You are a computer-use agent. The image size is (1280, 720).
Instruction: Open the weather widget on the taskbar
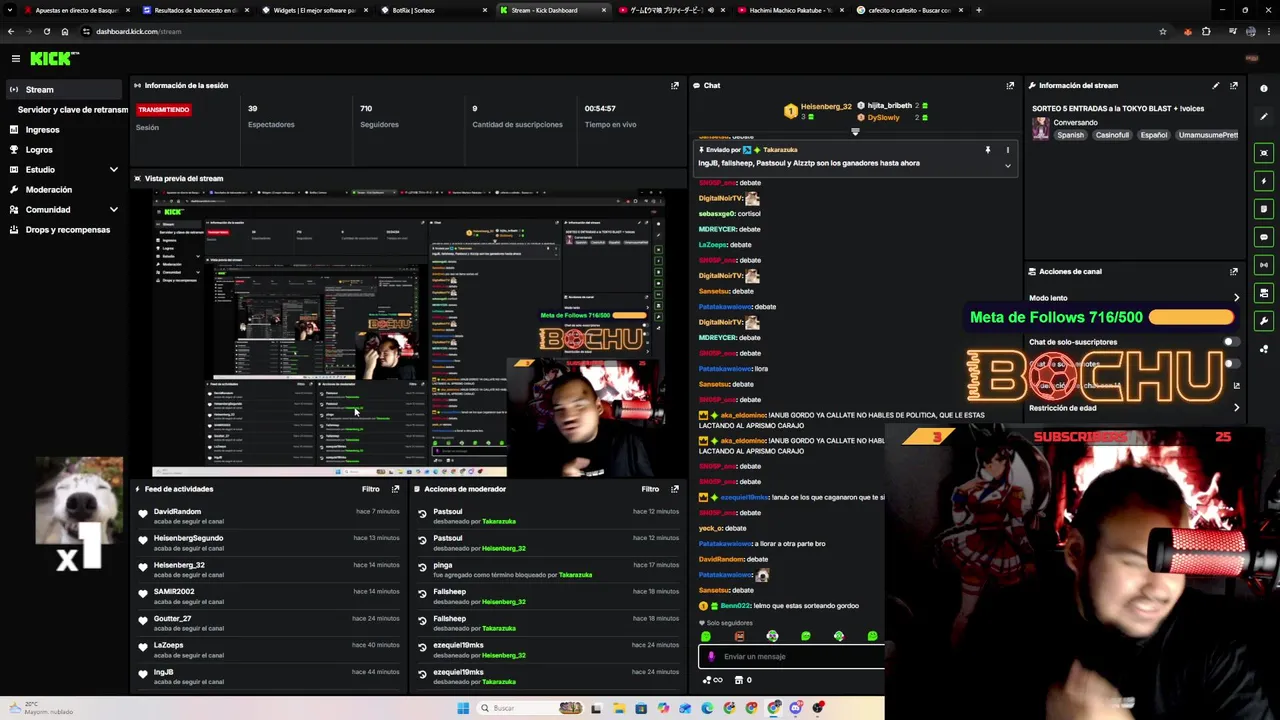pyautogui.click(x=40, y=708)
